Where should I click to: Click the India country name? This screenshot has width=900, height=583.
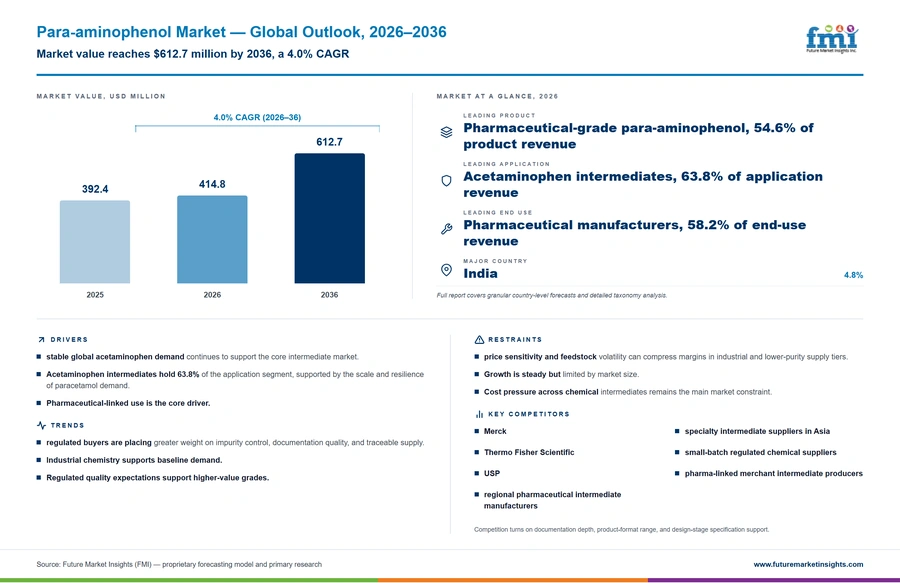point(480,274)
